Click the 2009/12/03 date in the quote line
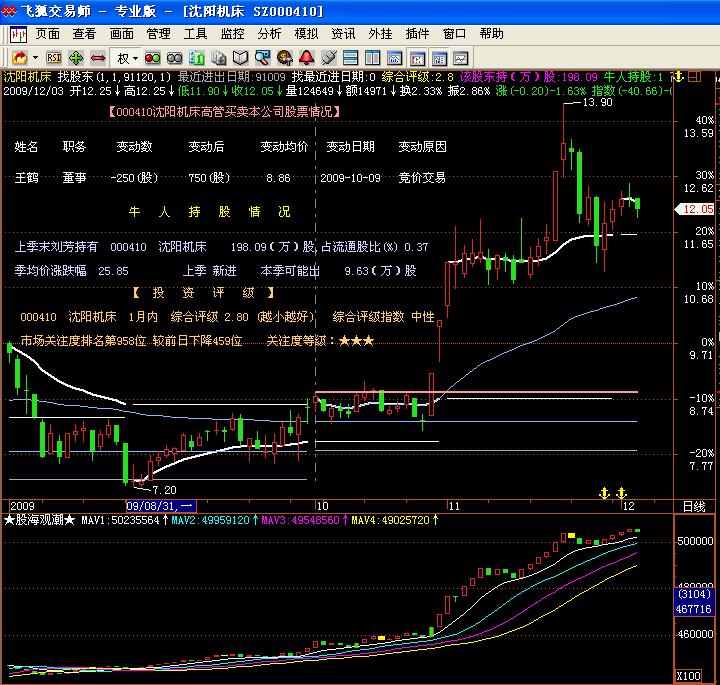The image size is (720, 685). pos(34,91)
